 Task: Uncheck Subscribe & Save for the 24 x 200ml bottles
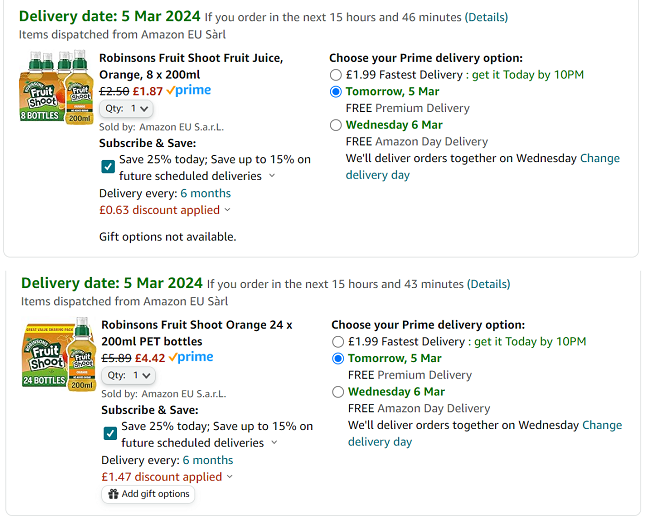[110, 434]
